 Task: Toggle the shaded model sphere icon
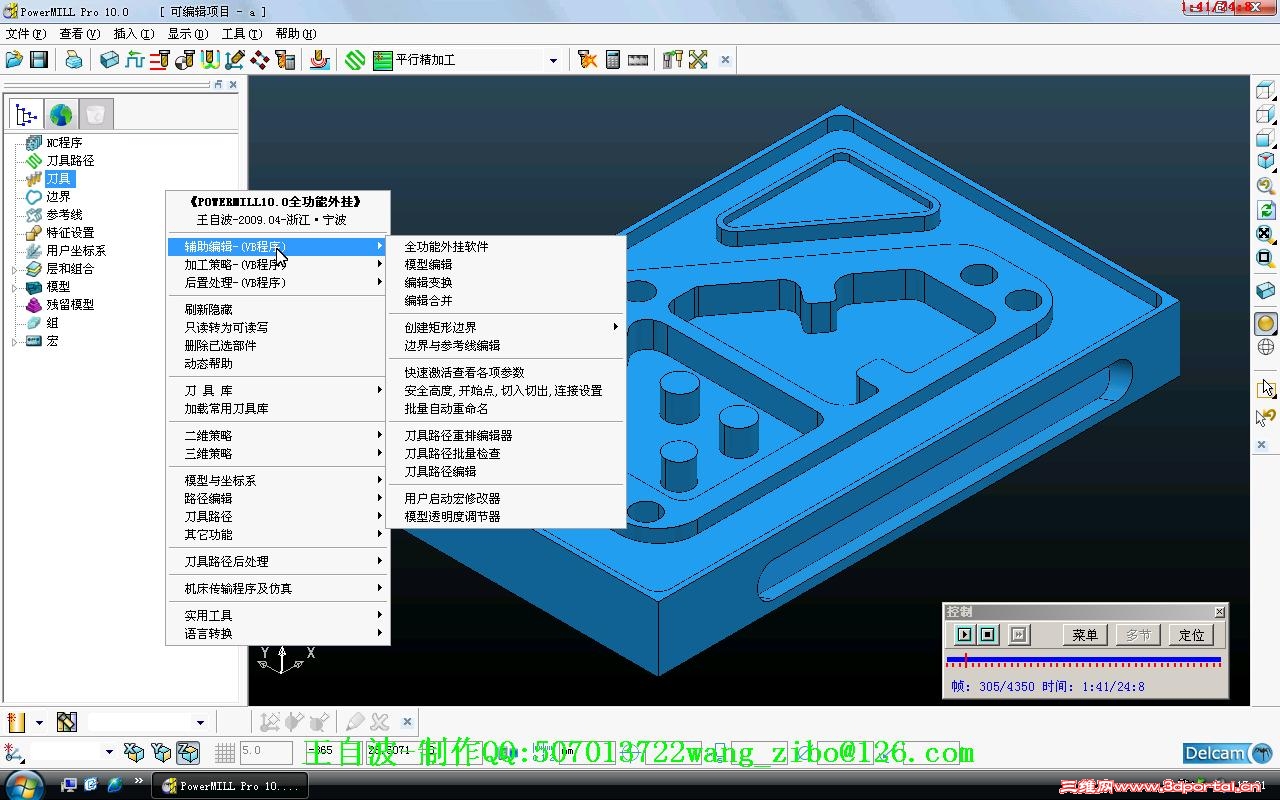pyautogui.click(x=1266, y=323)
